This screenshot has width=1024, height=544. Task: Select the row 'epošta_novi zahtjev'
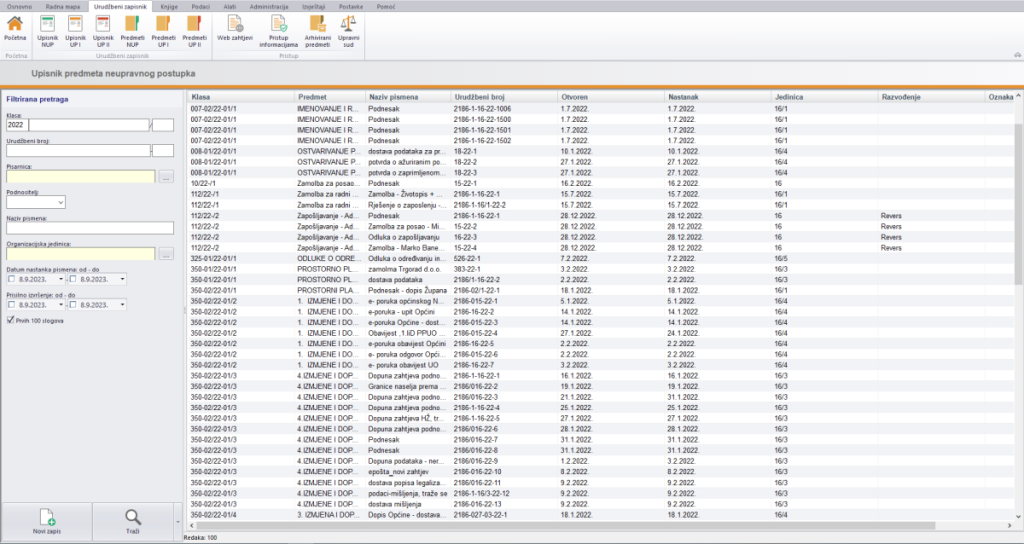[601, 472]
